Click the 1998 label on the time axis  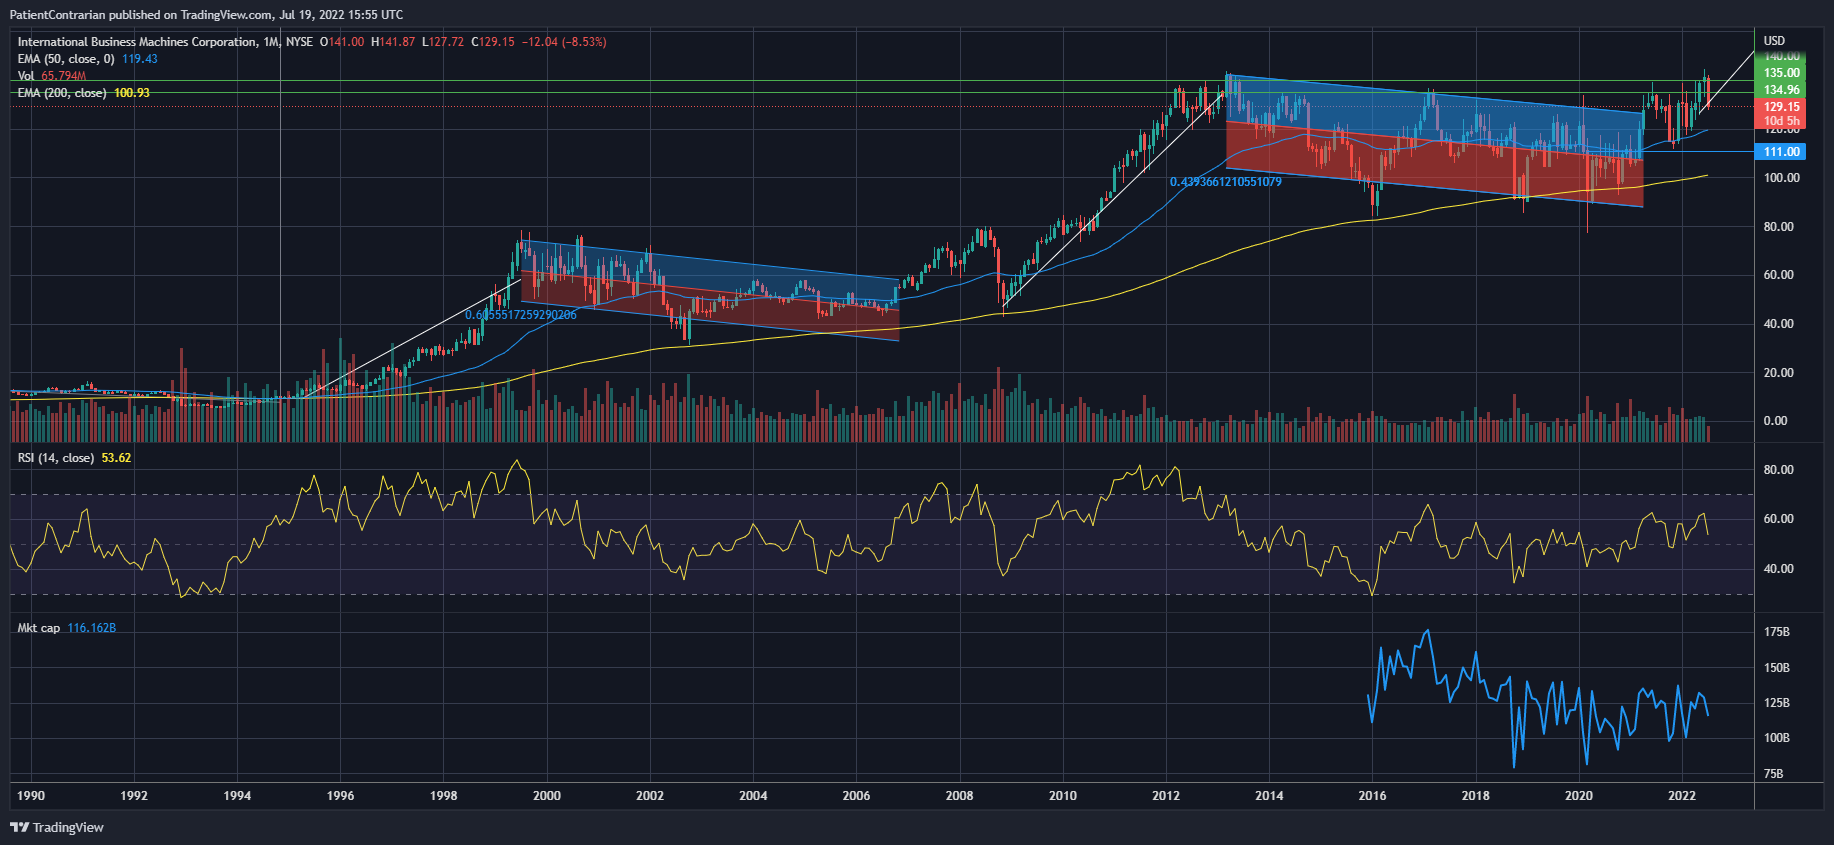pyautogui.click(x=444, y=796)
